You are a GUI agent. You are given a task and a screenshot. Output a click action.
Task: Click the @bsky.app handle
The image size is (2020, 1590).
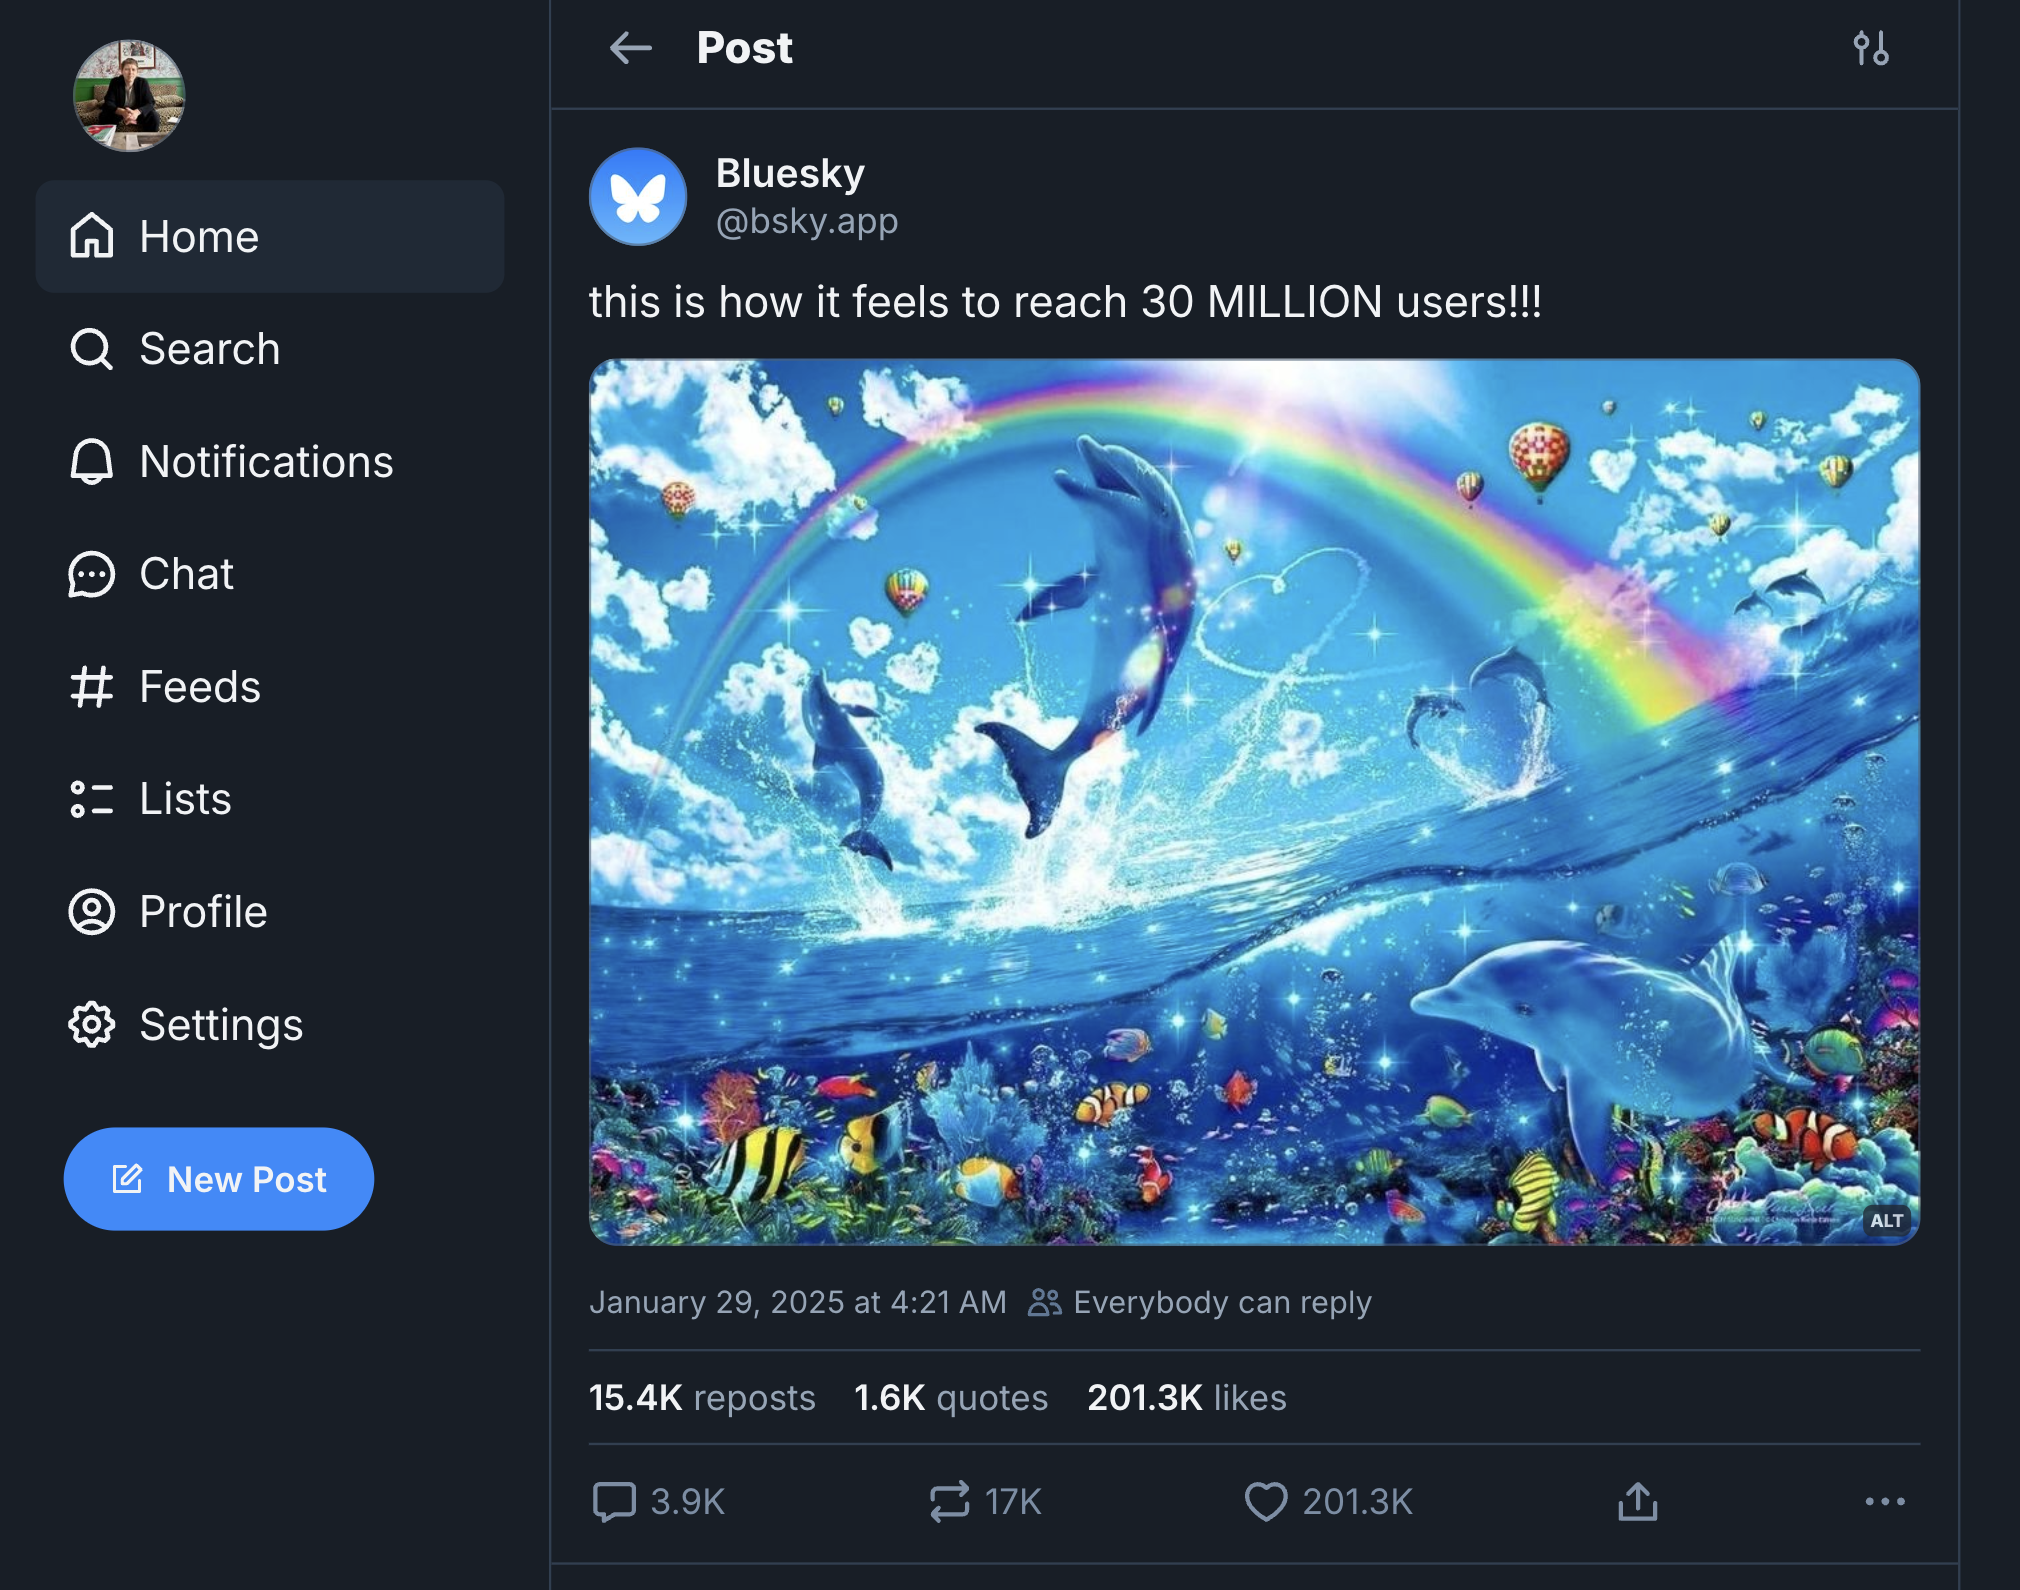[807, 221]
